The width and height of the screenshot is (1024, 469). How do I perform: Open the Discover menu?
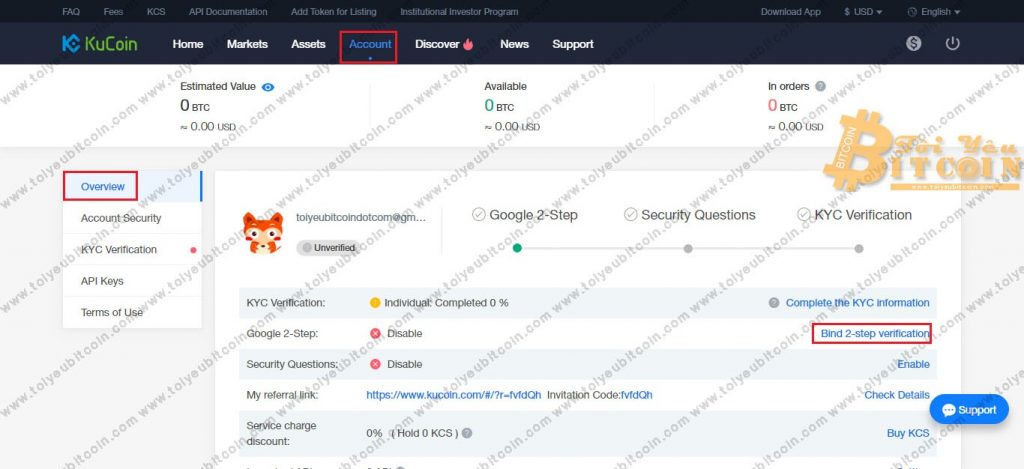click(437, 44)
